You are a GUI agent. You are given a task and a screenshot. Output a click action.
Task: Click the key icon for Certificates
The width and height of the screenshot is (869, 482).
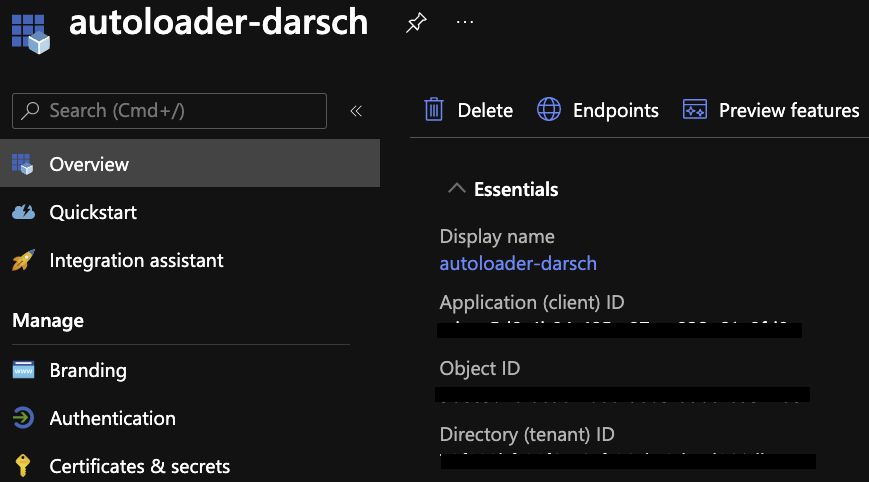tap(23, 465)
